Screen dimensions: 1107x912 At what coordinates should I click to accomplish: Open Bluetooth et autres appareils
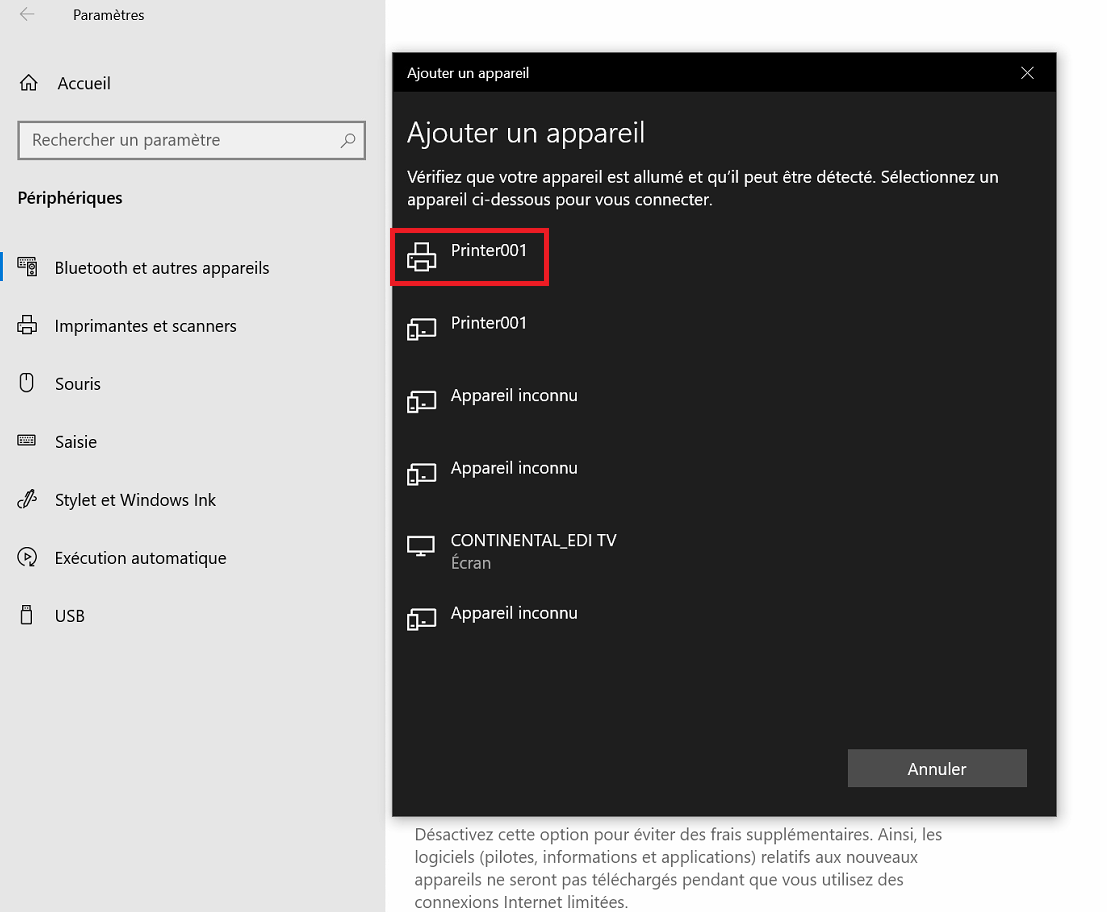(162, 268)
